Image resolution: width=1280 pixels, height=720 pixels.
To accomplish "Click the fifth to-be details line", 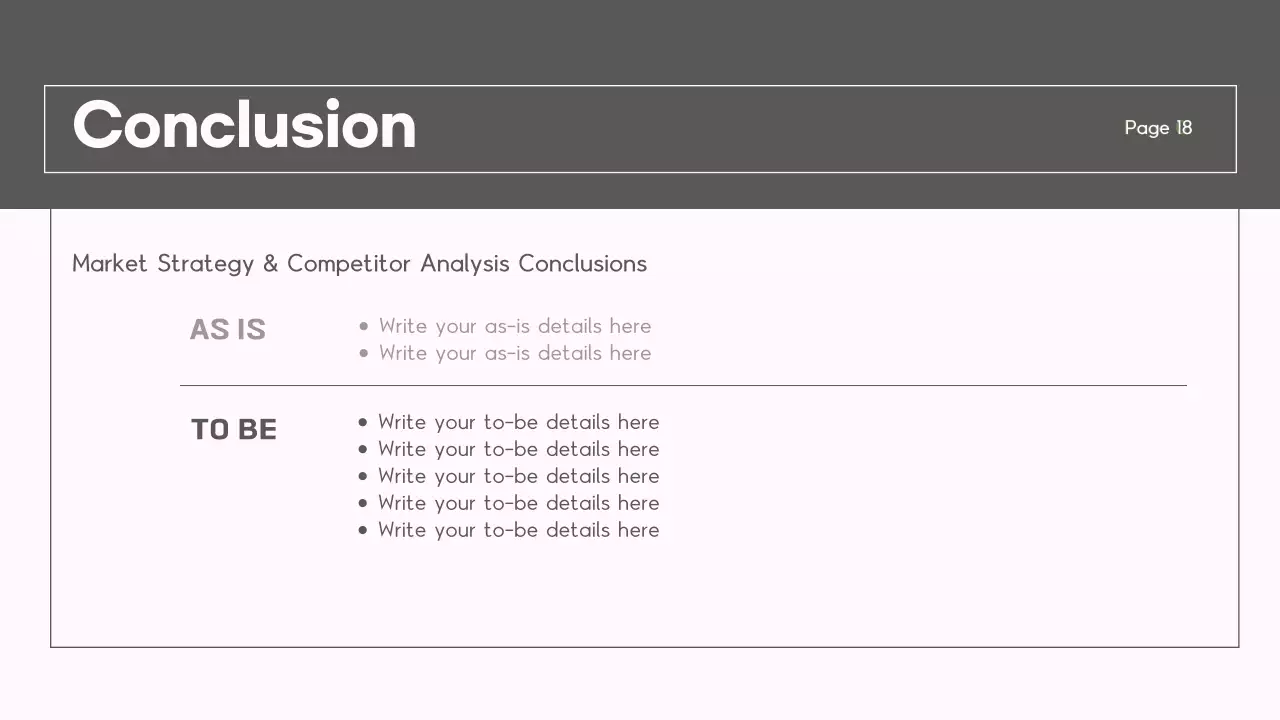I will coord(518,530).
